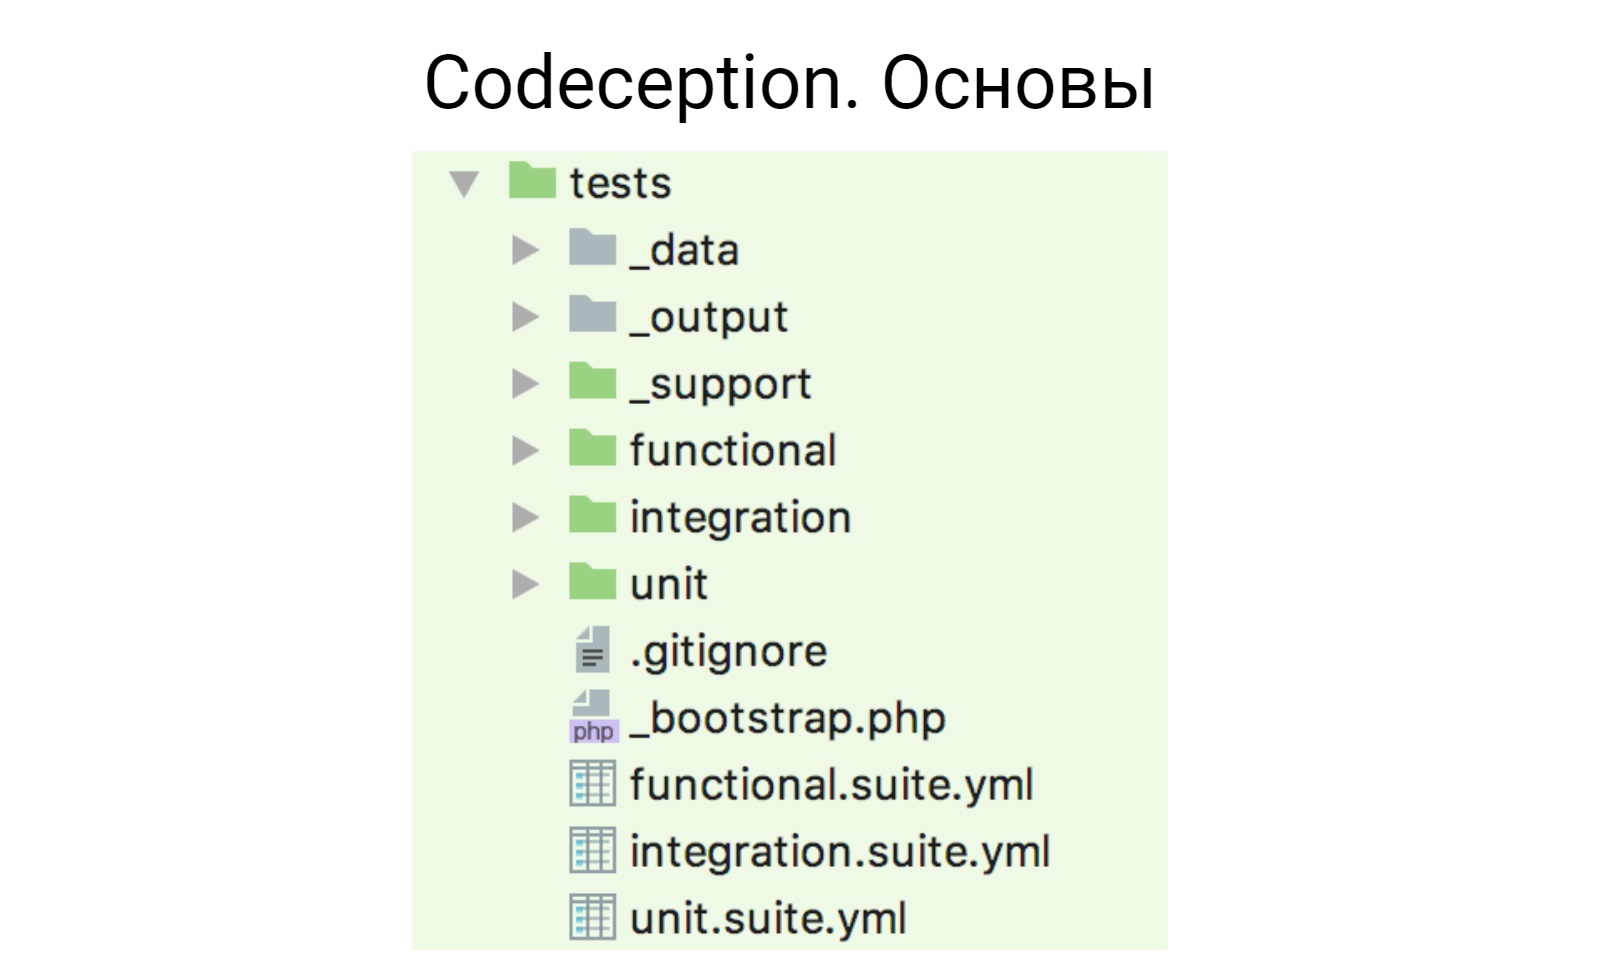Select the .gitignore file name

coord(729,652)
